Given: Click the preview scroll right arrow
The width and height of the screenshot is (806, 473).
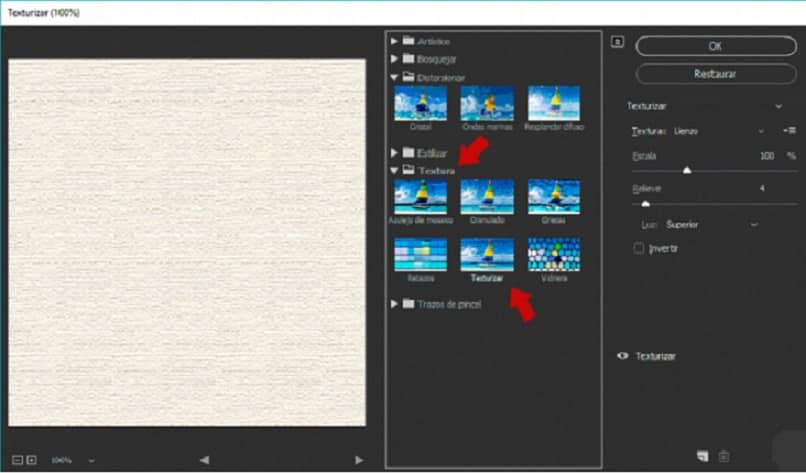Looking at the screenshot, I should click(359, 460).
